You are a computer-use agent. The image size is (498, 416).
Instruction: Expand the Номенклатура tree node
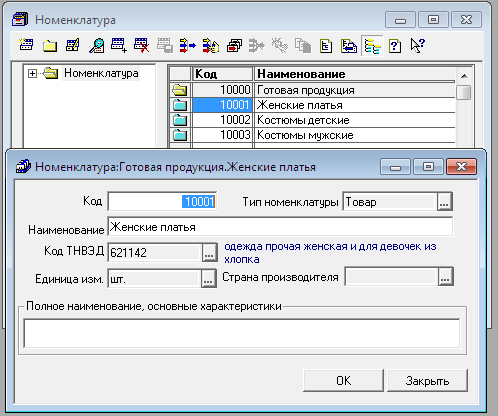tap(32, 73)
